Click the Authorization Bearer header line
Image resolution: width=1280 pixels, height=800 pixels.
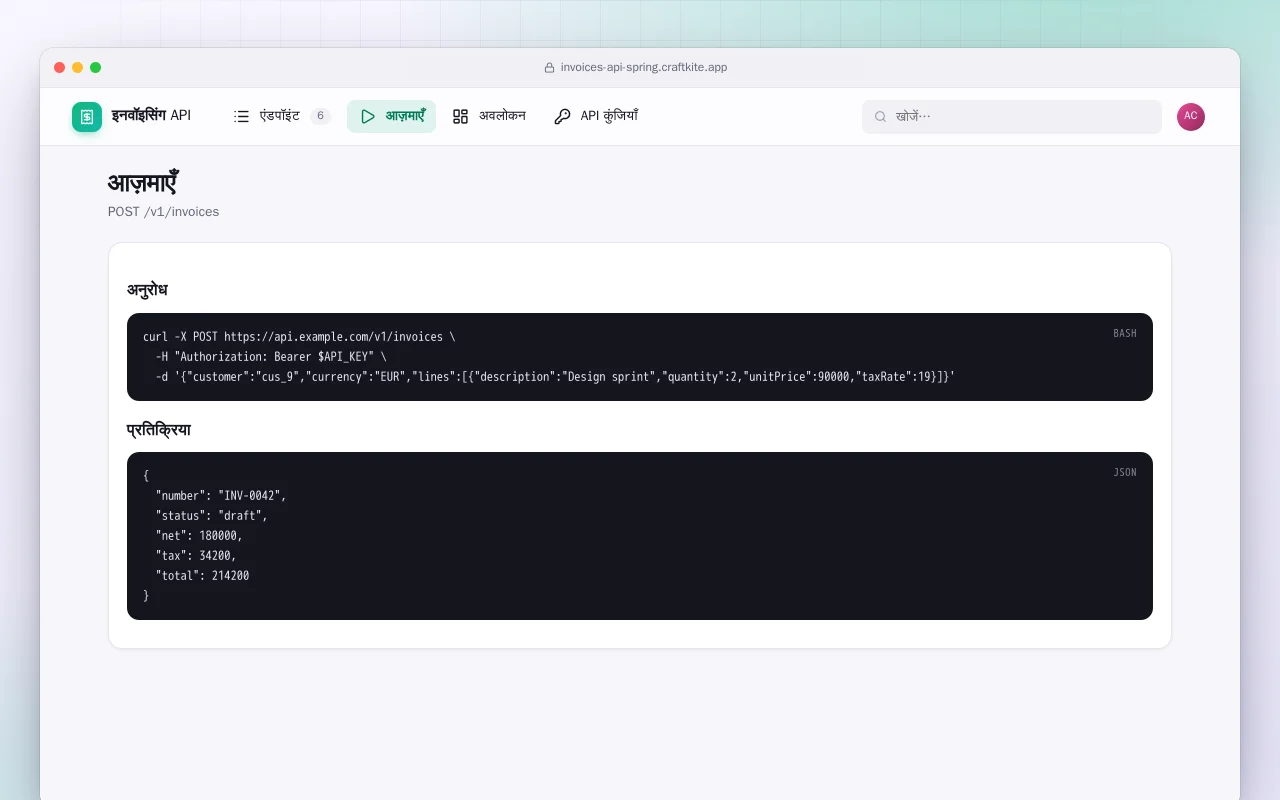(x=271, y=357)
